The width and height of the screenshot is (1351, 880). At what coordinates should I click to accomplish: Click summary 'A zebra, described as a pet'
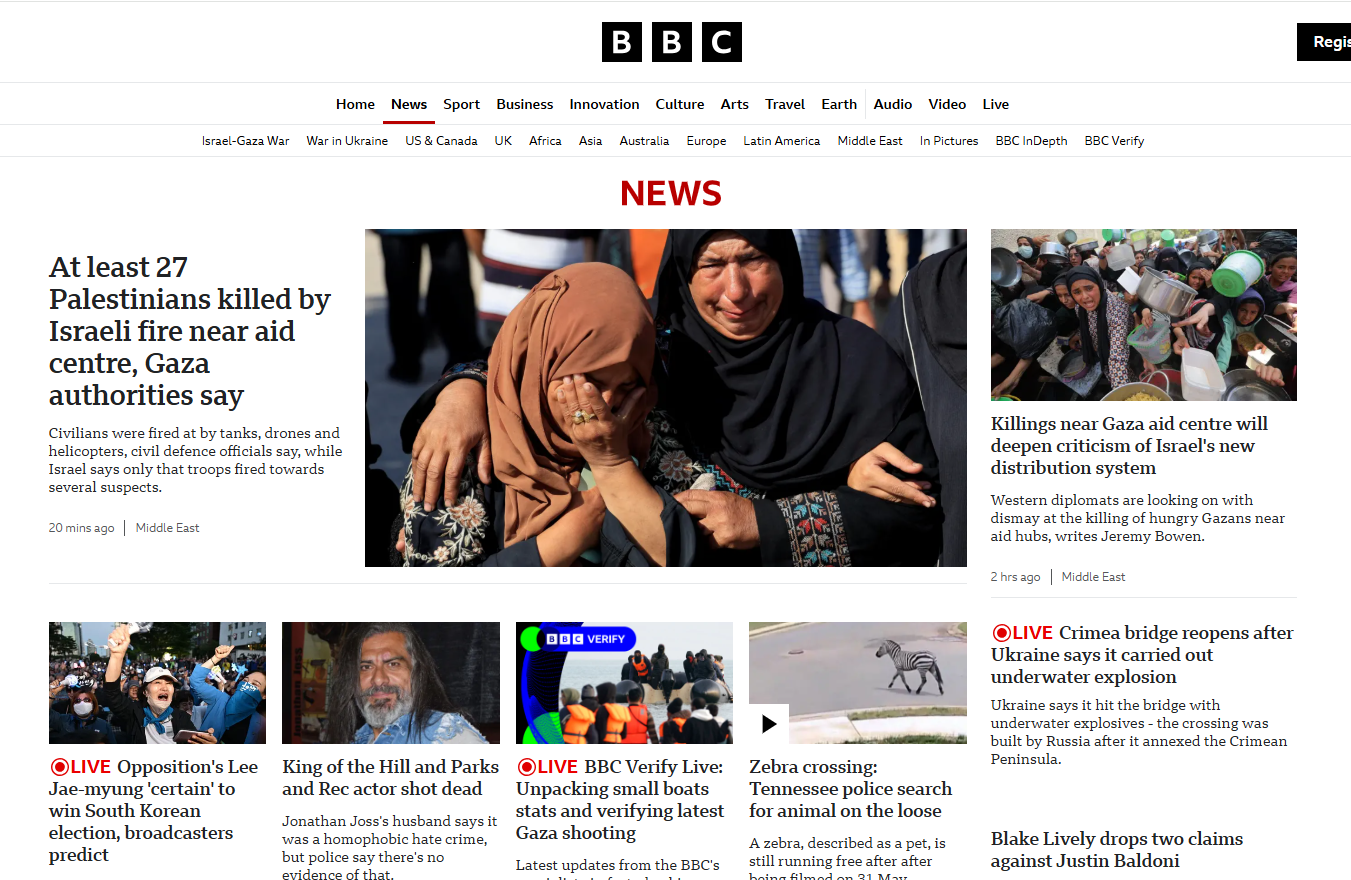click(x=847, y=858)
